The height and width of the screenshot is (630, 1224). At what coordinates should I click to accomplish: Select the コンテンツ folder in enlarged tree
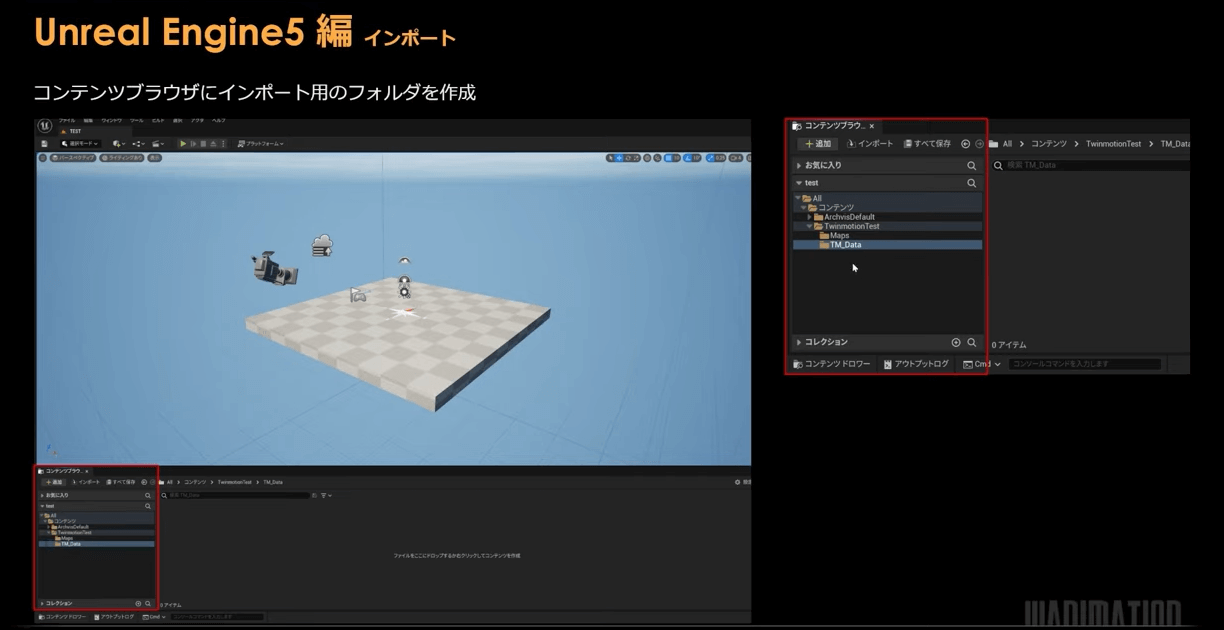click(836, 208)
